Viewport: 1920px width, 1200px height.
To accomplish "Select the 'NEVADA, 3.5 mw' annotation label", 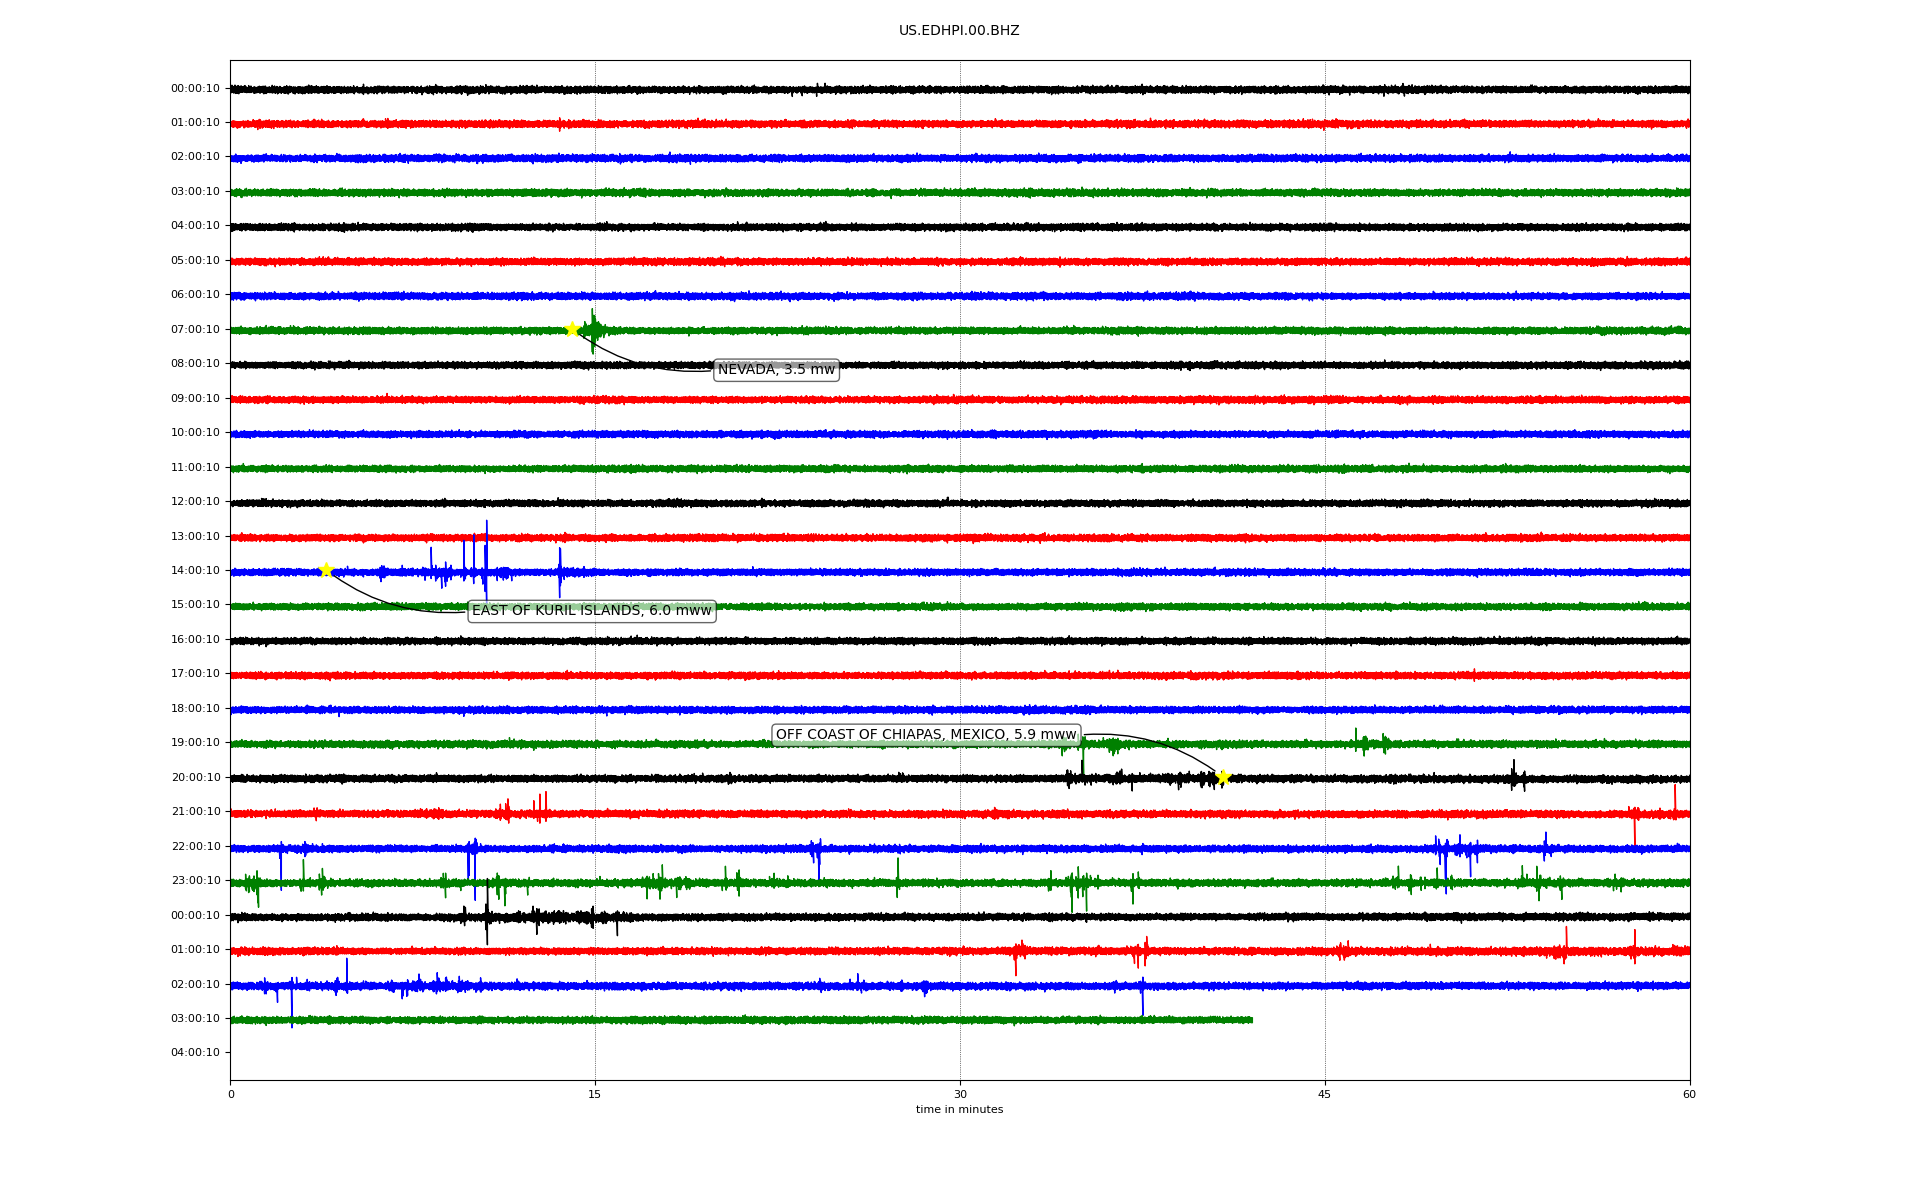I will [x=776, y=370].
